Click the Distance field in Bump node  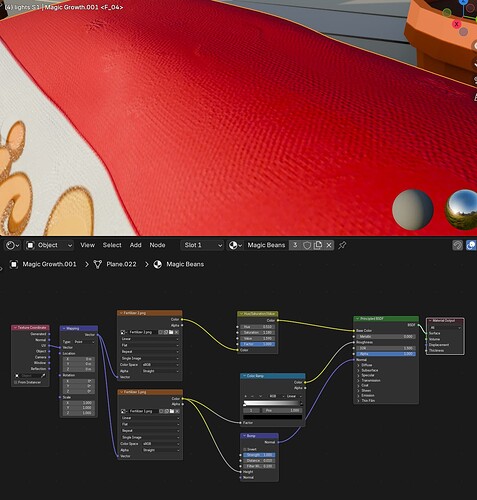(259, 461)
